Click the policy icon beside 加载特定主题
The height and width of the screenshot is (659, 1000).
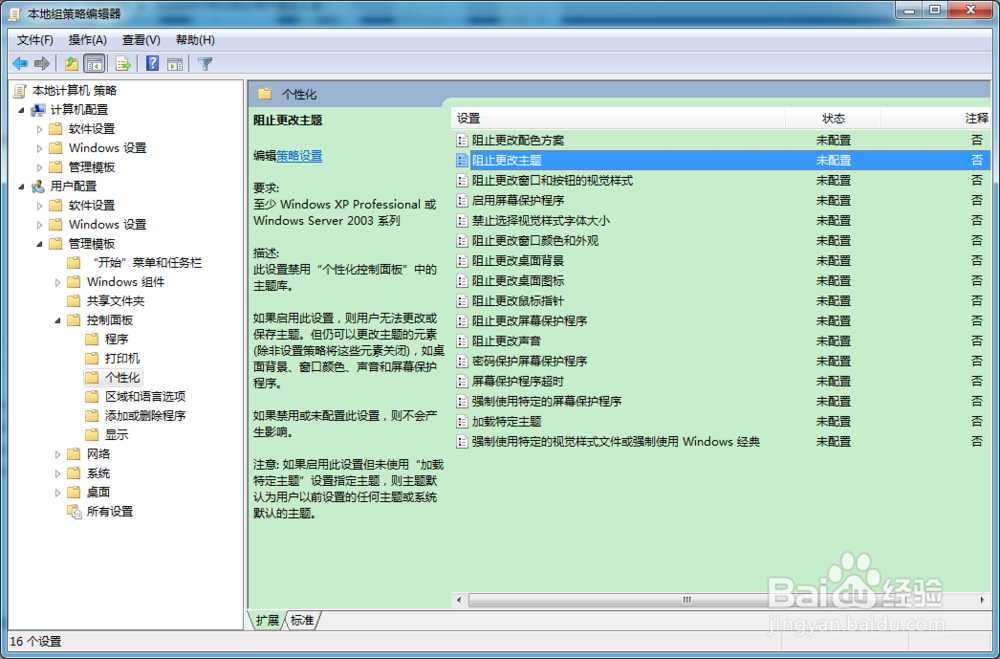click(x=462, y=422)
